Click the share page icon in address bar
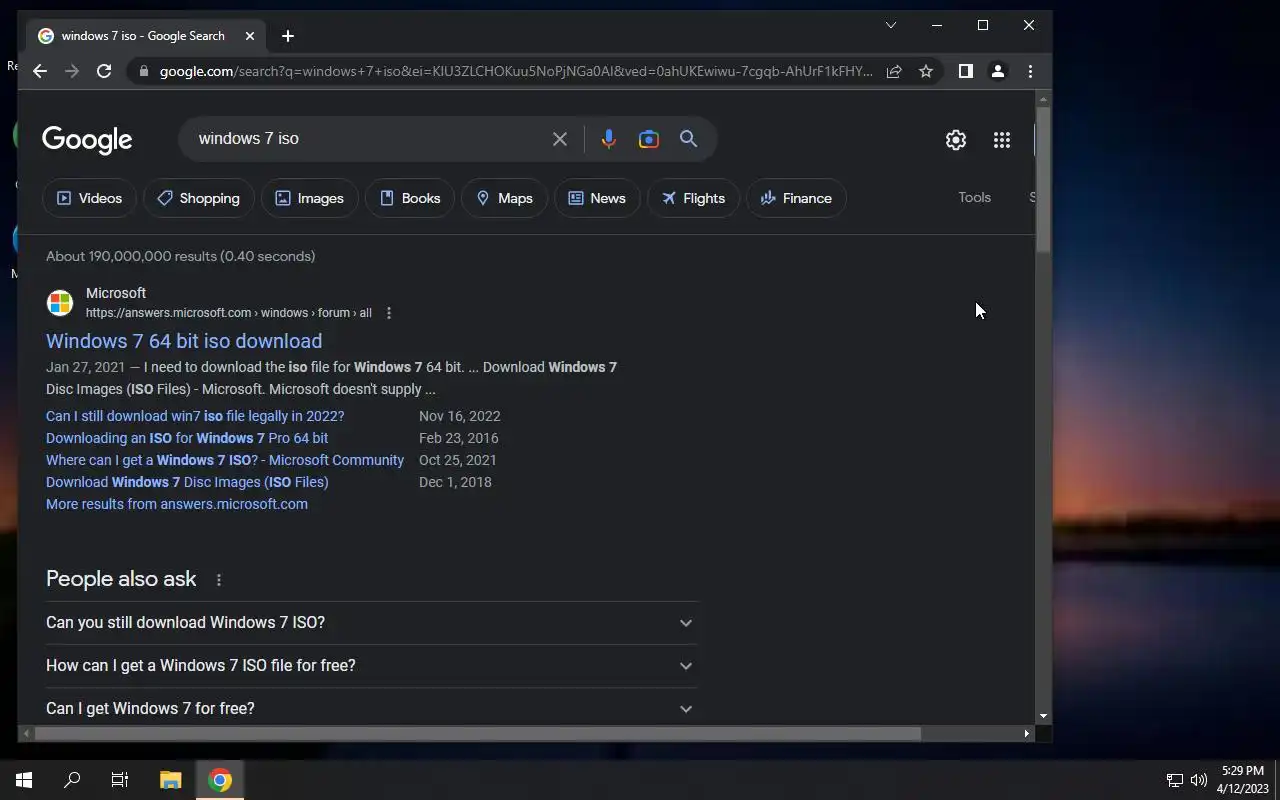Screen dimensions: 1280x800 pyautogui.click(x=894, y=71)
